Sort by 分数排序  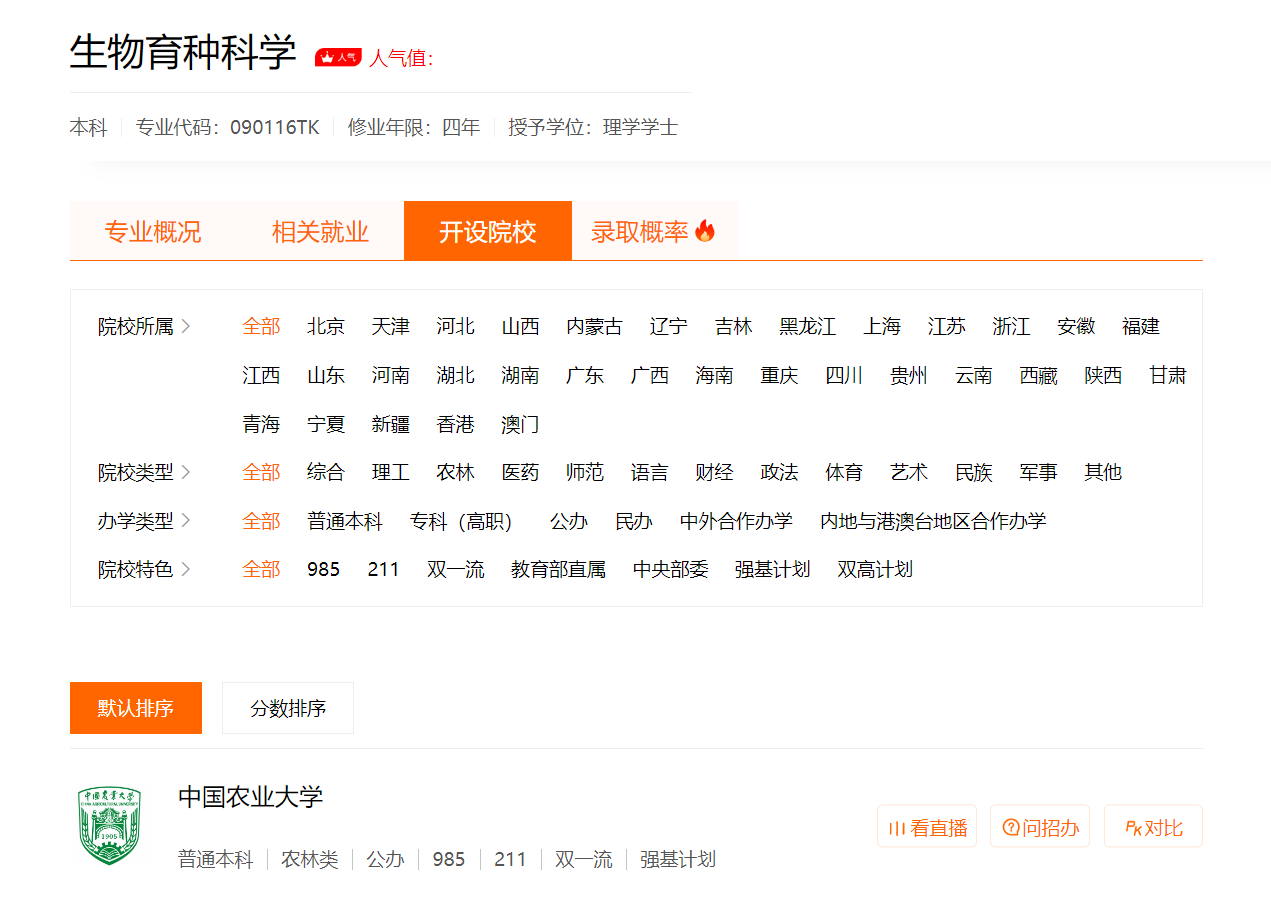point(288,708)
